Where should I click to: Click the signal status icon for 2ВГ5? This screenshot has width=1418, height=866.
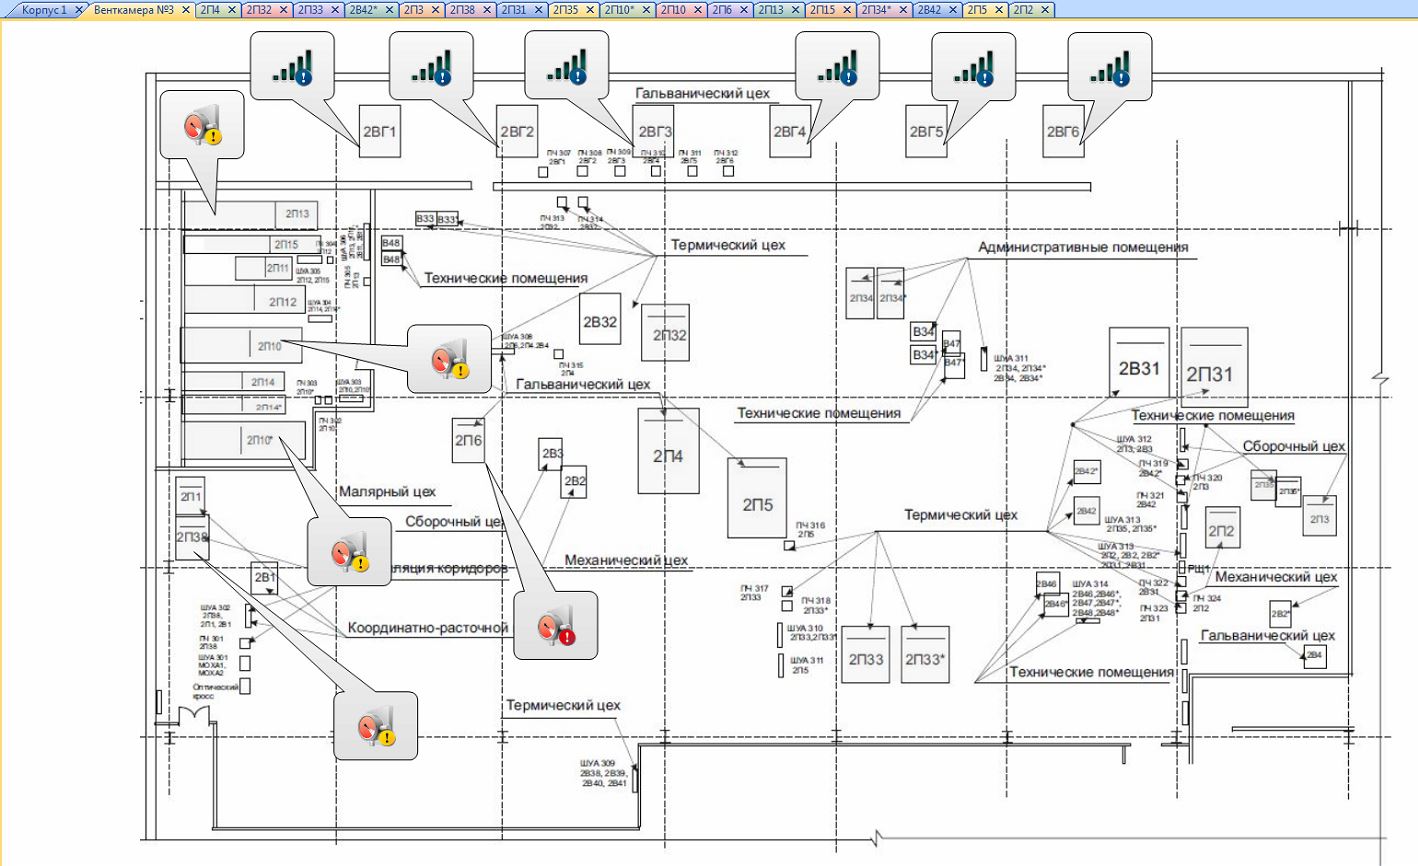[973, 66]
